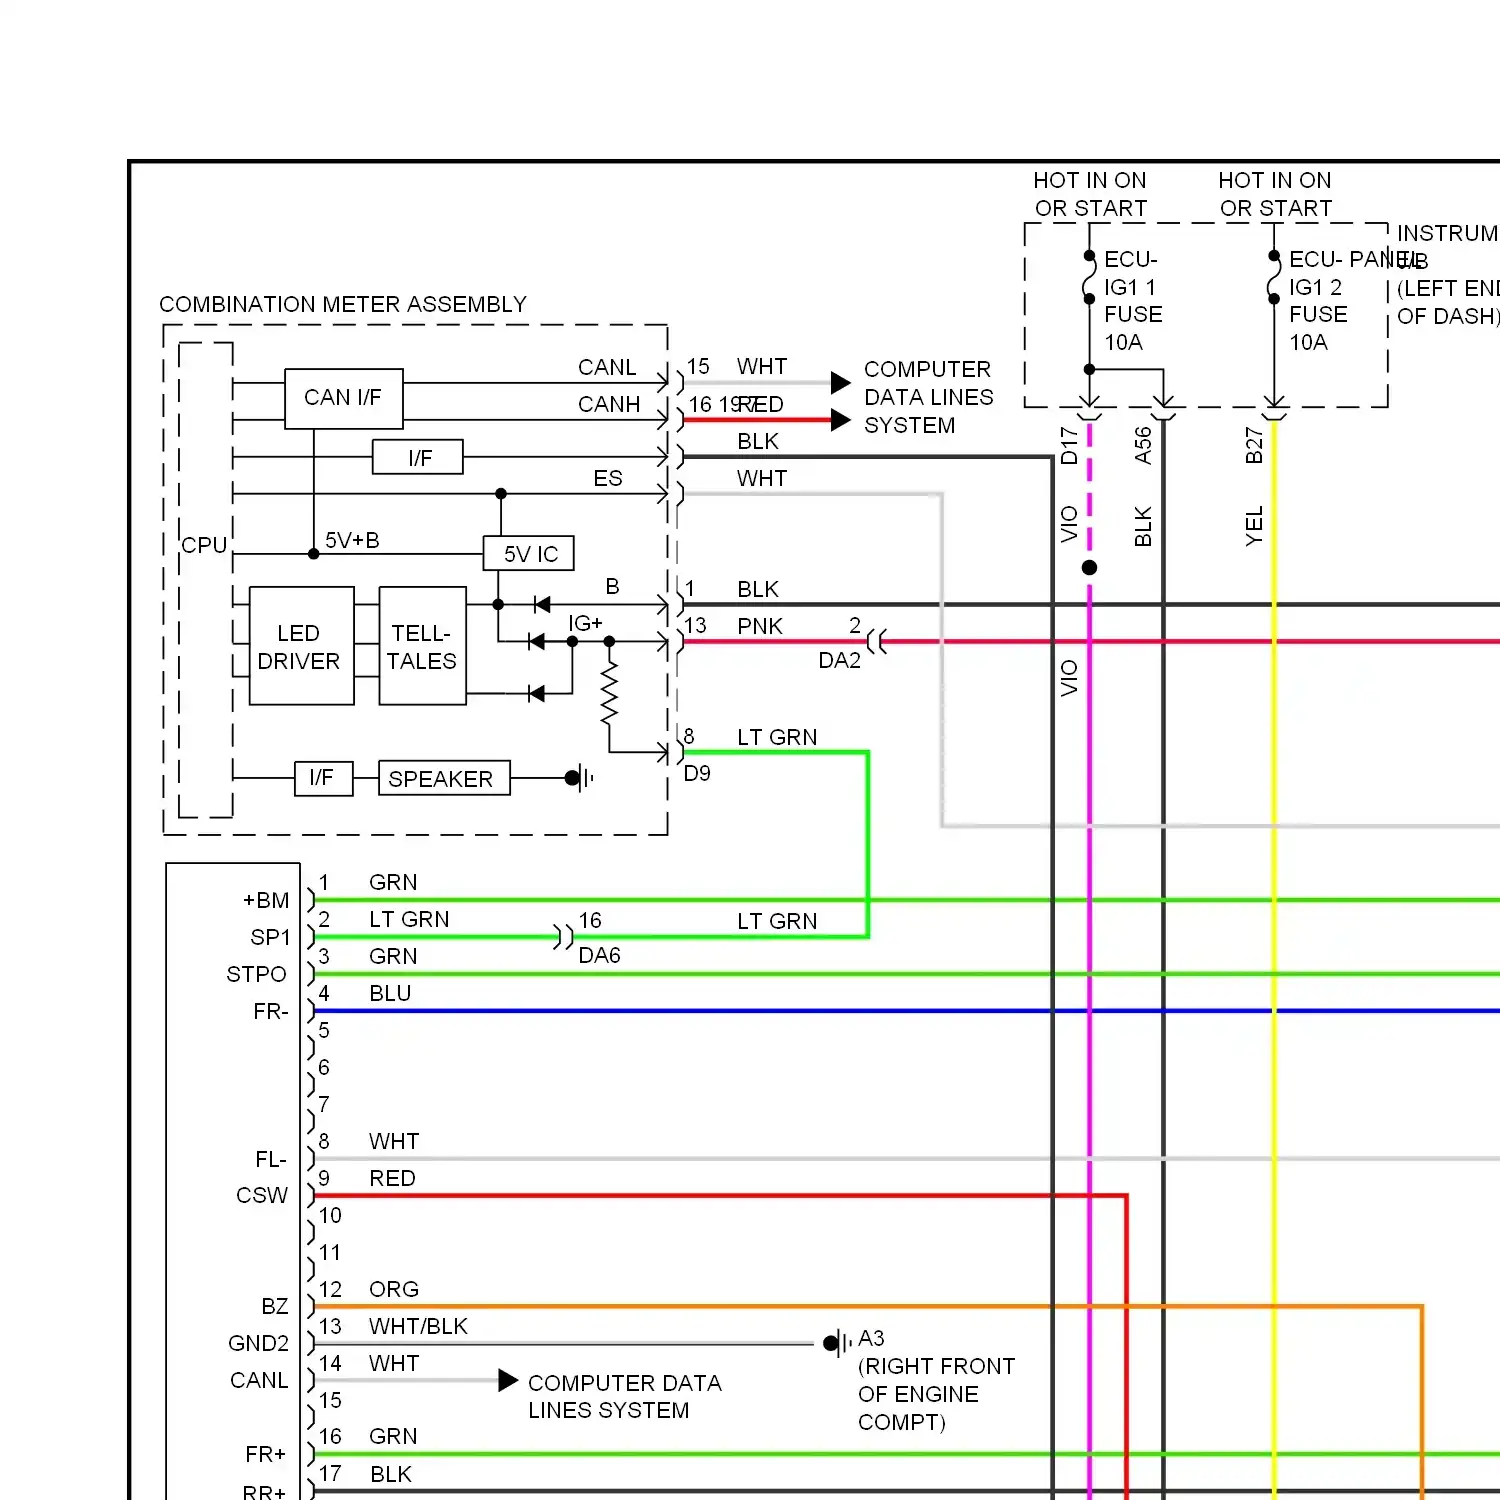
Task: Click the DA6 connector label
Action: click(x=599, y=955)
